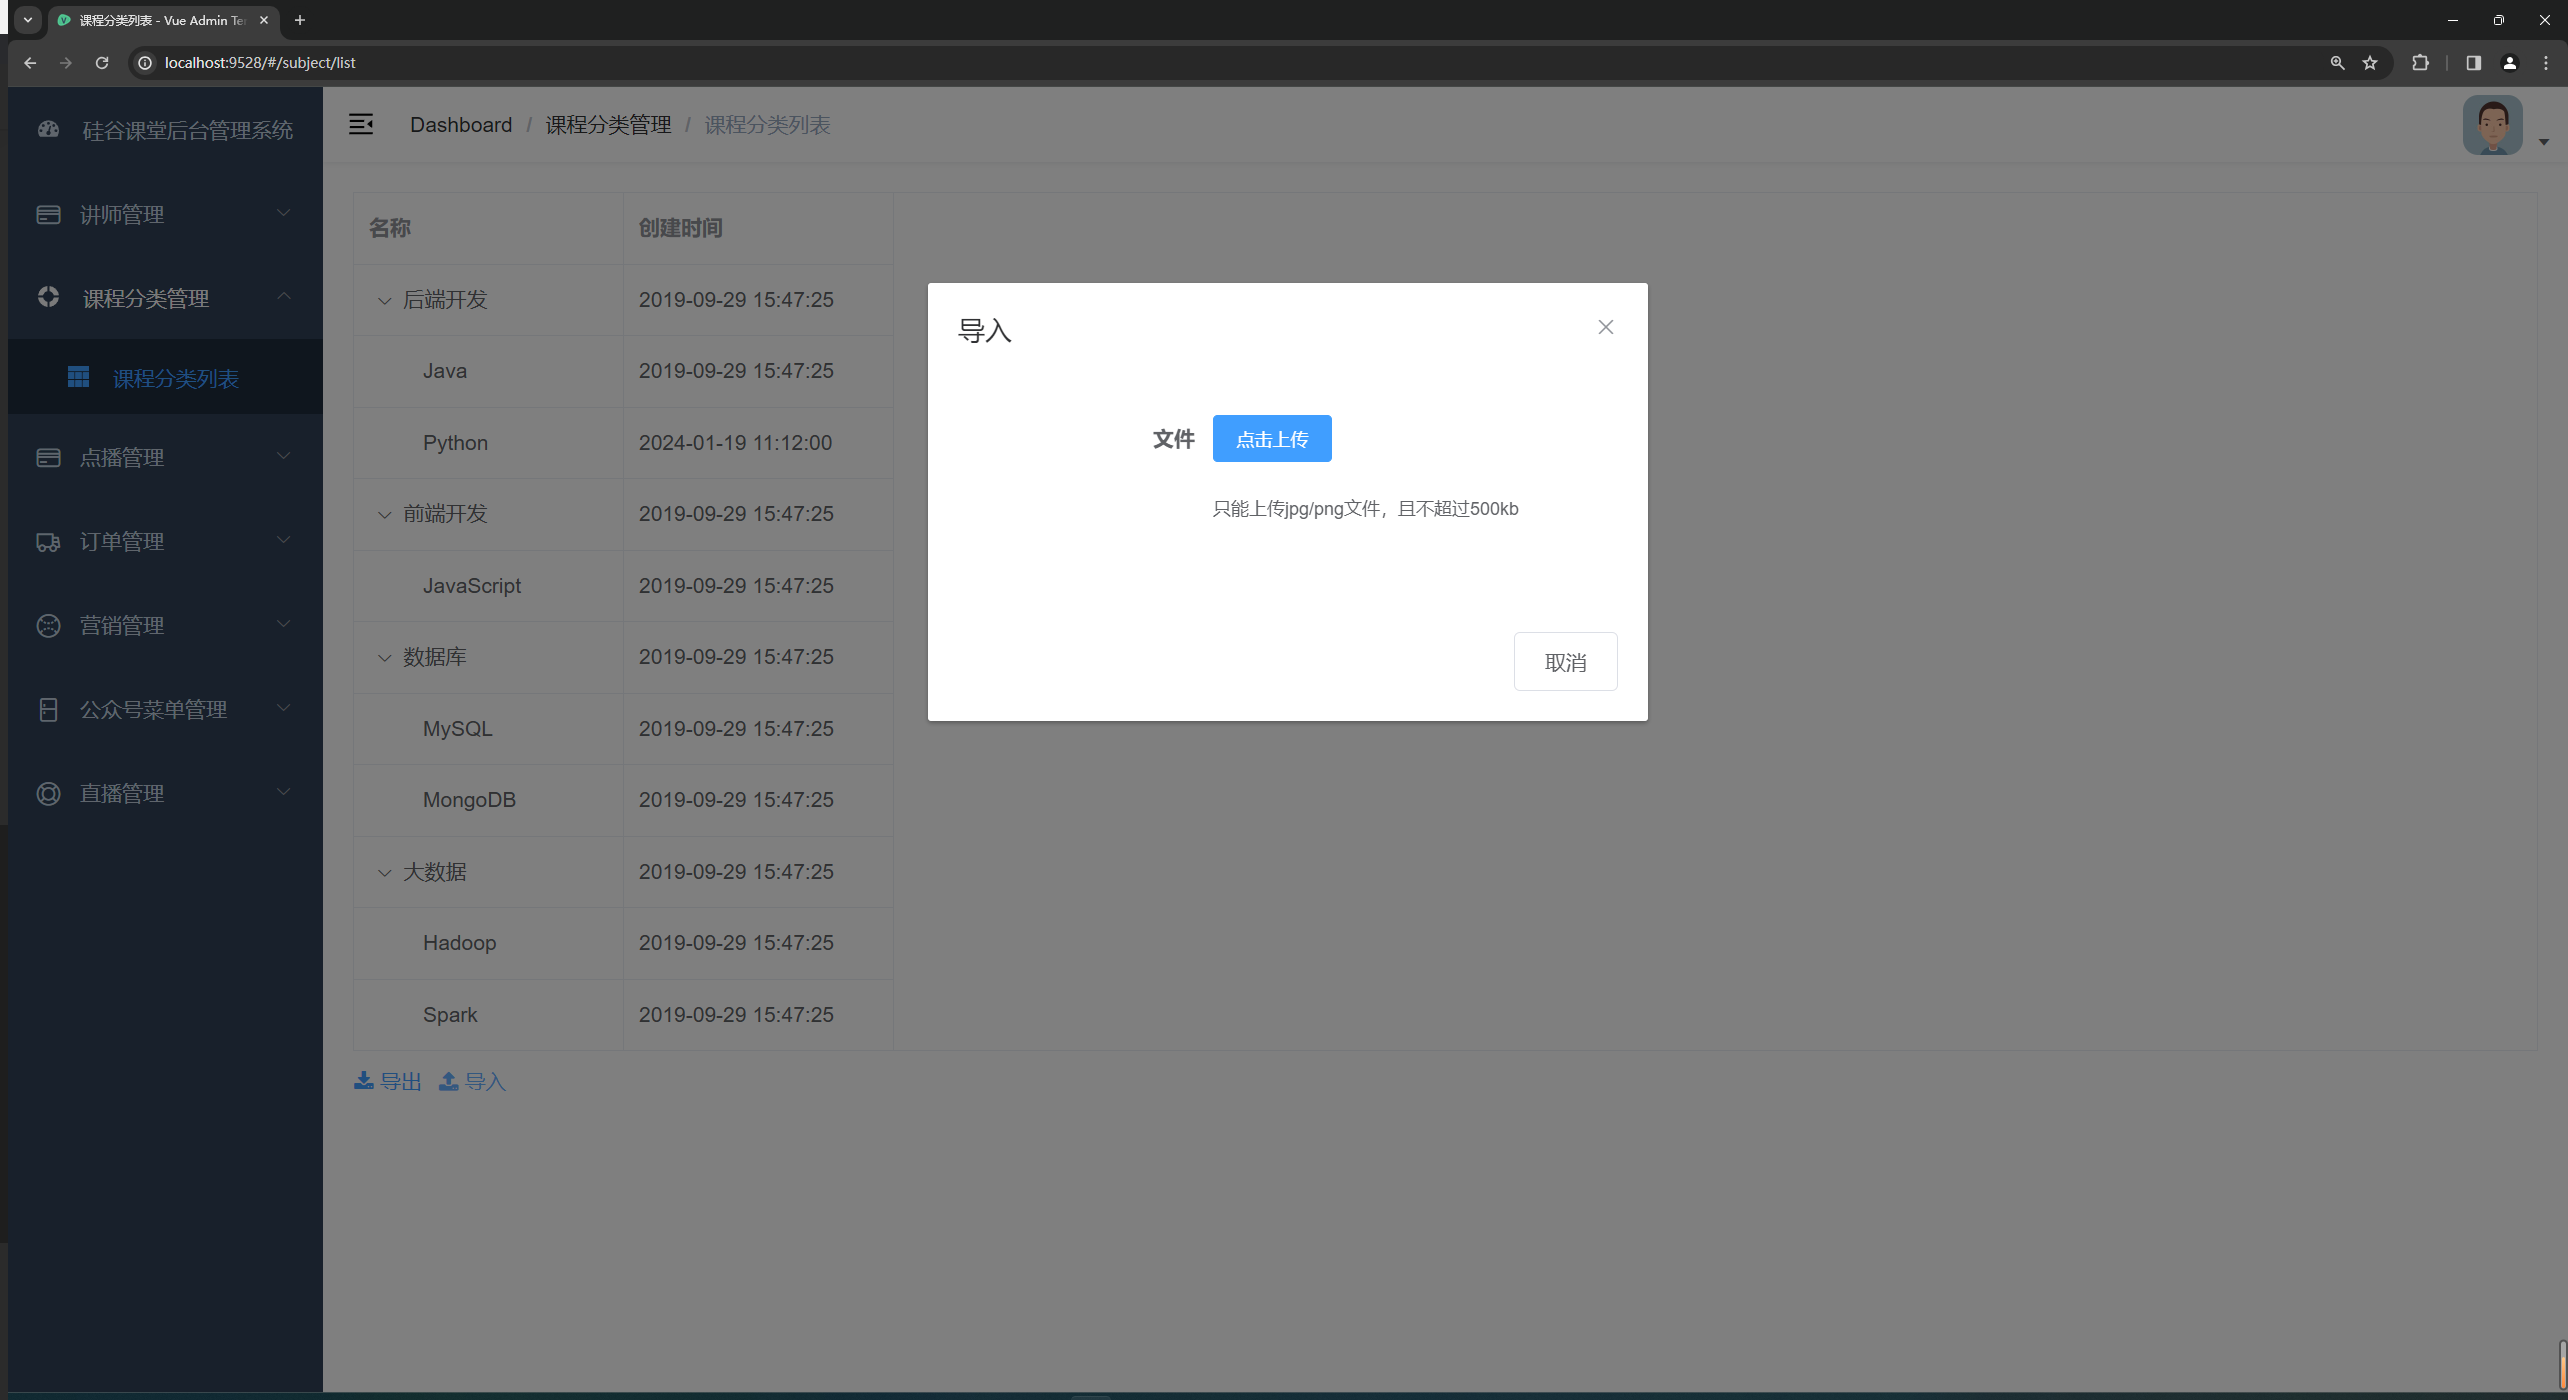The height and width of the screenshot is (1400, 2568).
Task: Close the 导入 dialog with the X icon
Action: (1605, 327)
